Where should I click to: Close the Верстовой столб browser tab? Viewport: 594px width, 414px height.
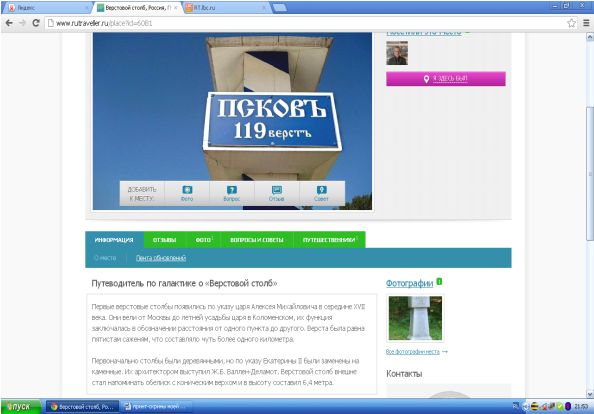175,8
